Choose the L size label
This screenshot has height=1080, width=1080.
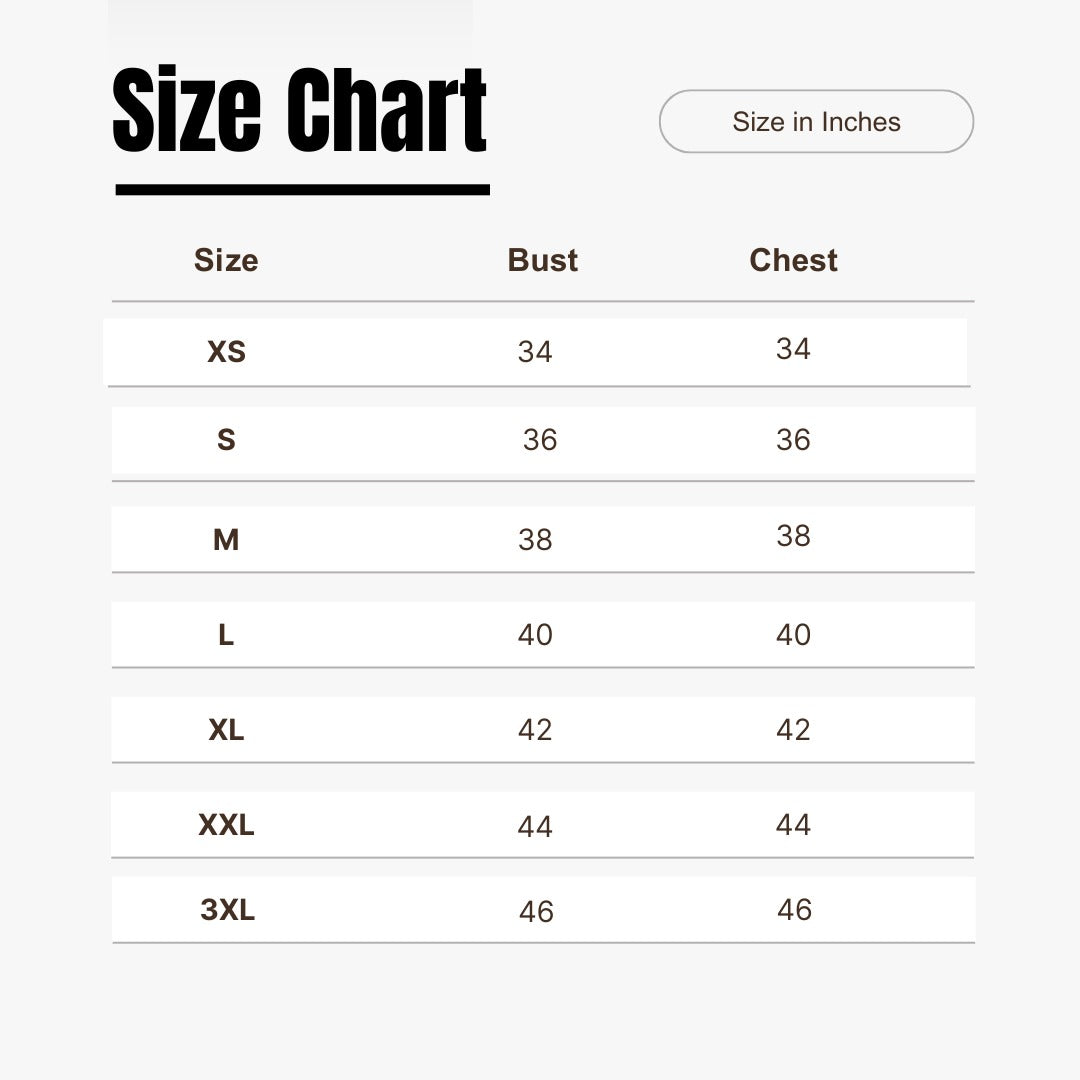click(x=226, y=635)
